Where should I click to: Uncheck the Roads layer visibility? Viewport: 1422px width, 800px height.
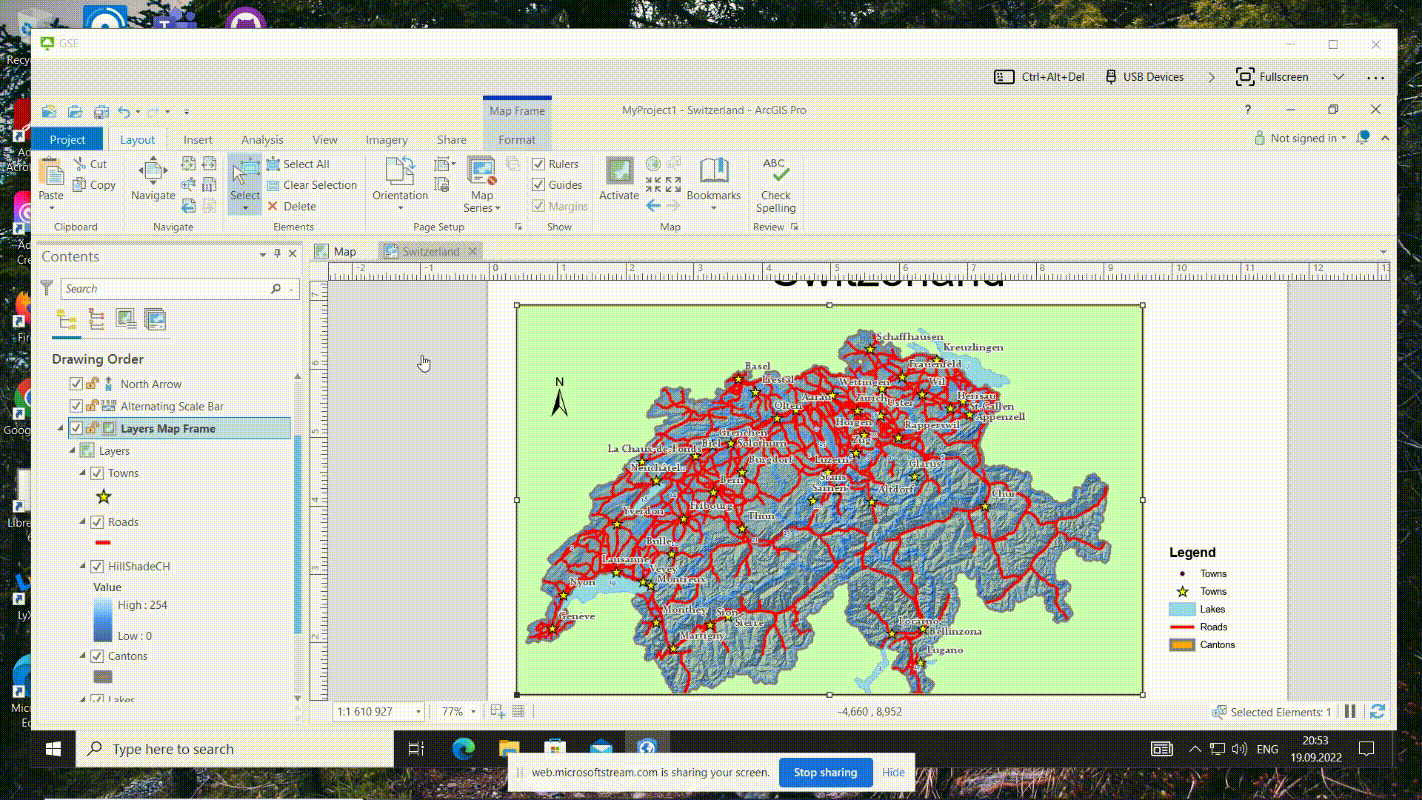coord(97,522)
